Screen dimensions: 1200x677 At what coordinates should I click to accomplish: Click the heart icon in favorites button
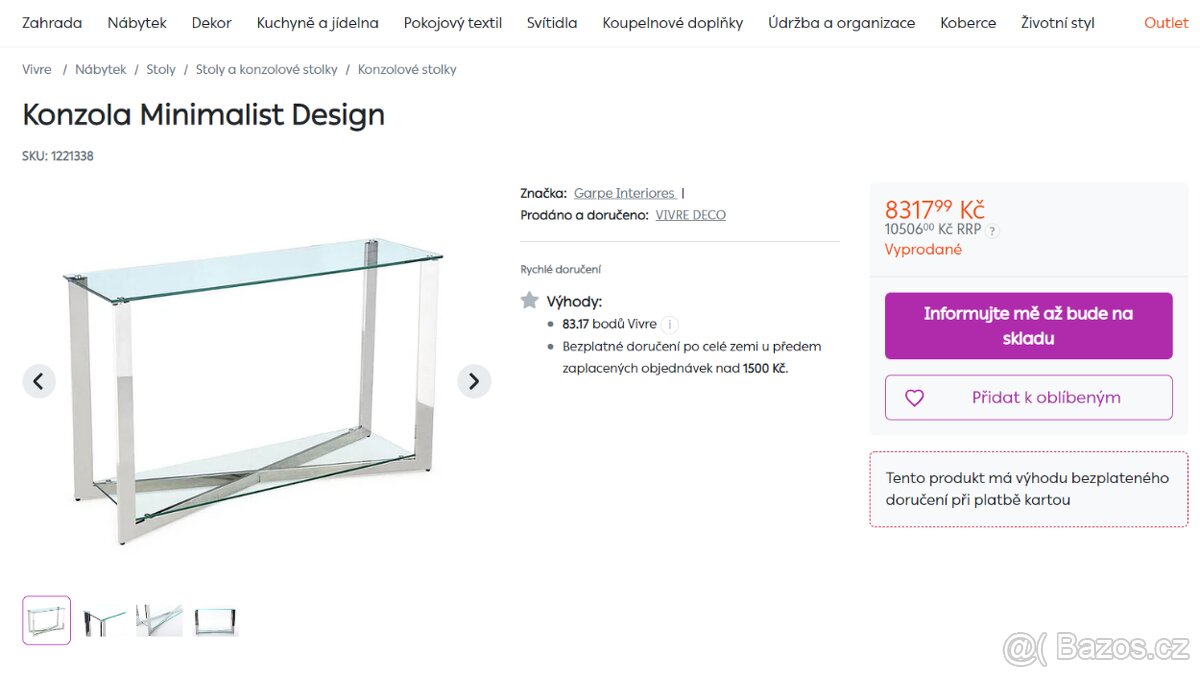point(914,398)
